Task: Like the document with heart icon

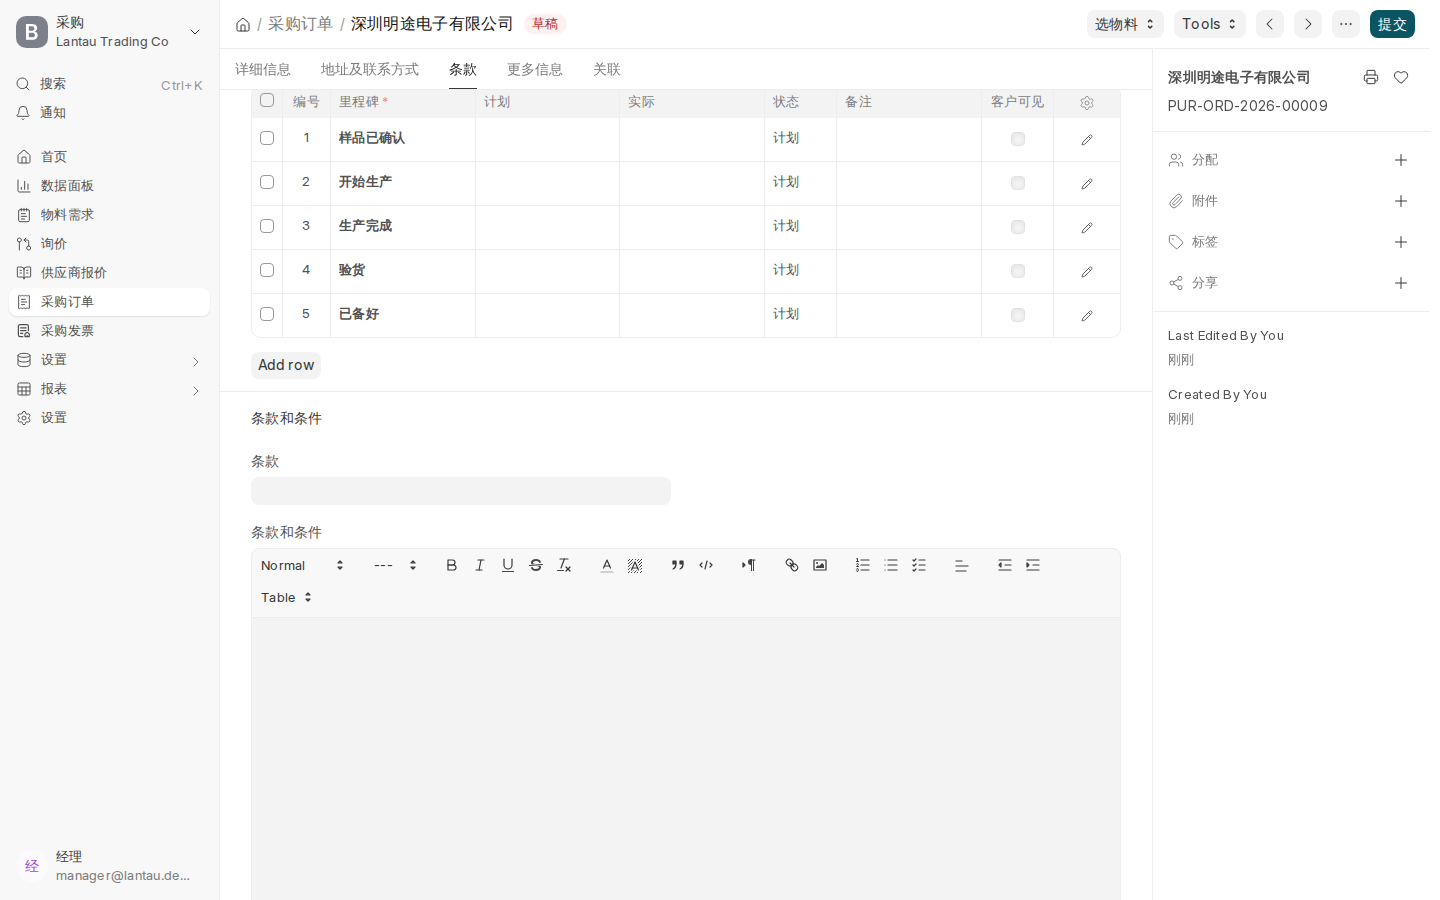Action: [1401, 77]
